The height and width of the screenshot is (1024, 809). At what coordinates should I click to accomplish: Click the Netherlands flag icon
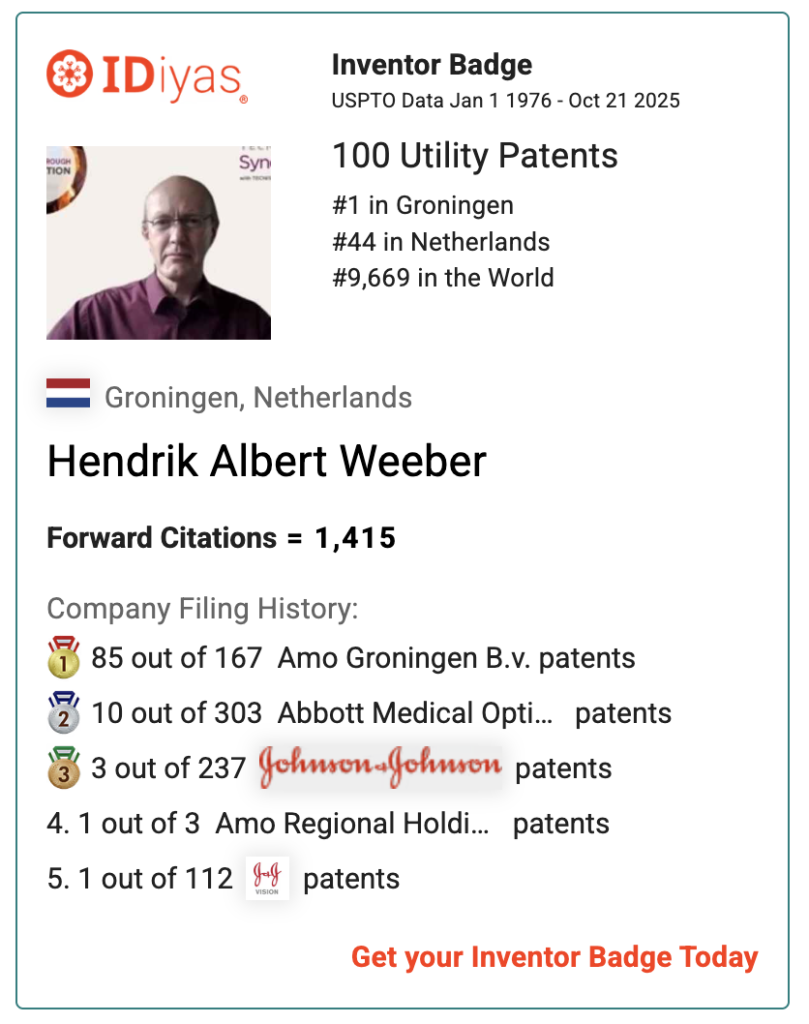(x=68, y=394)
